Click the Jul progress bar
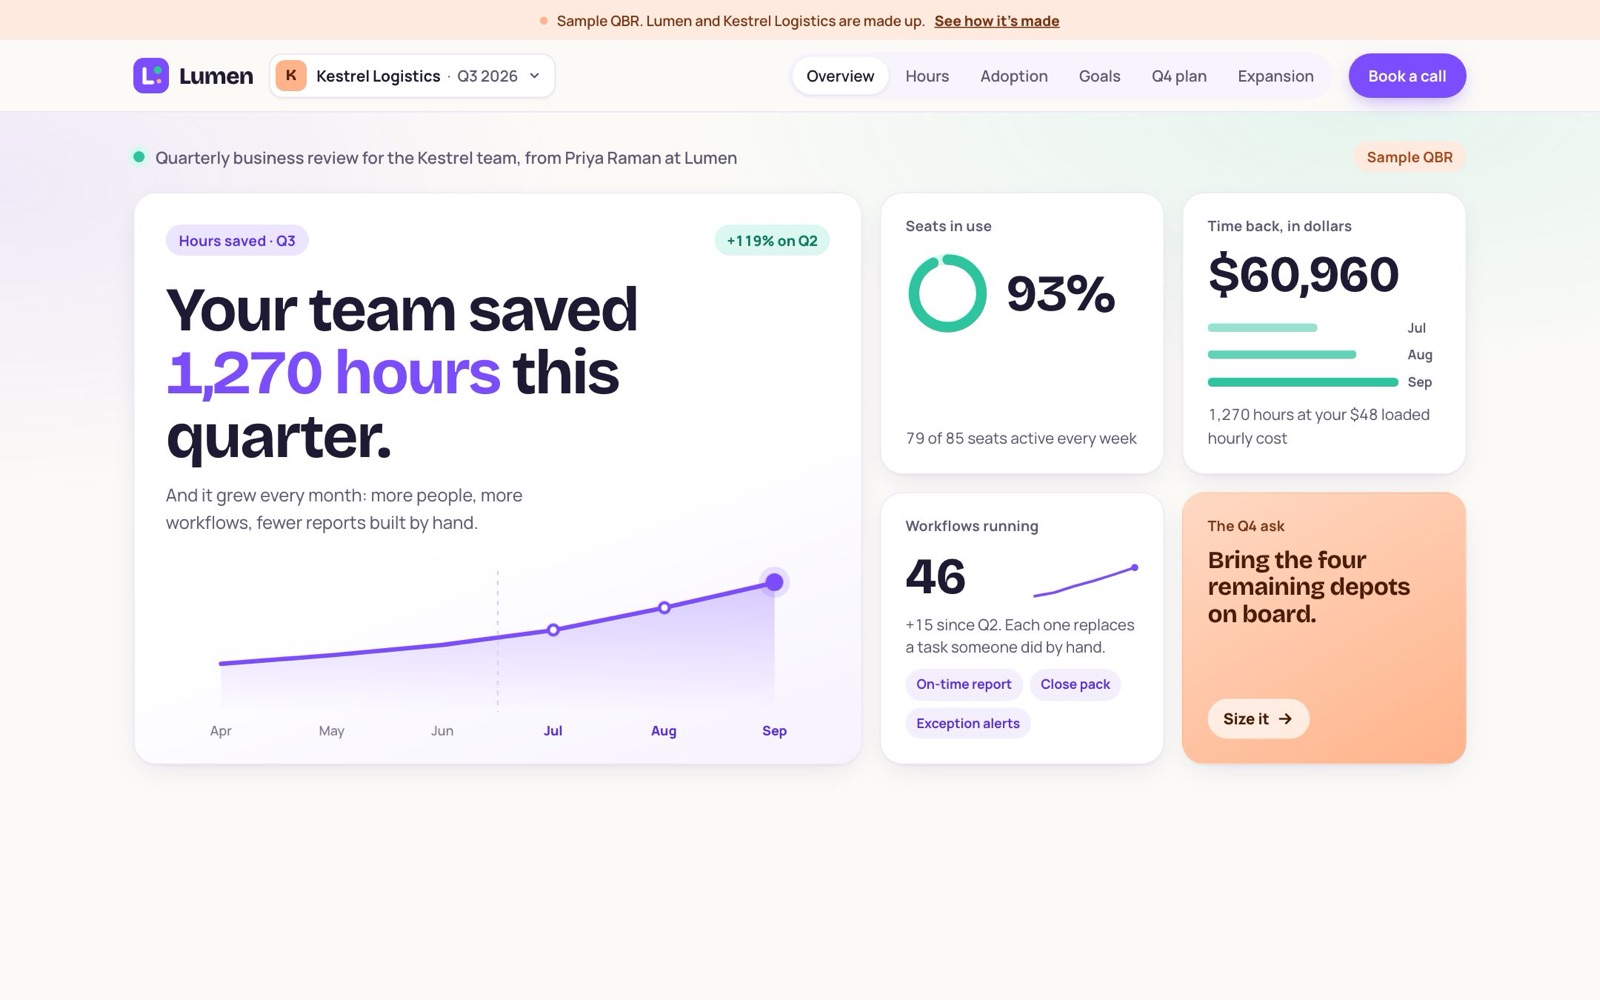This screenshot has width=1600, height=1000. tap(1262, 328)
